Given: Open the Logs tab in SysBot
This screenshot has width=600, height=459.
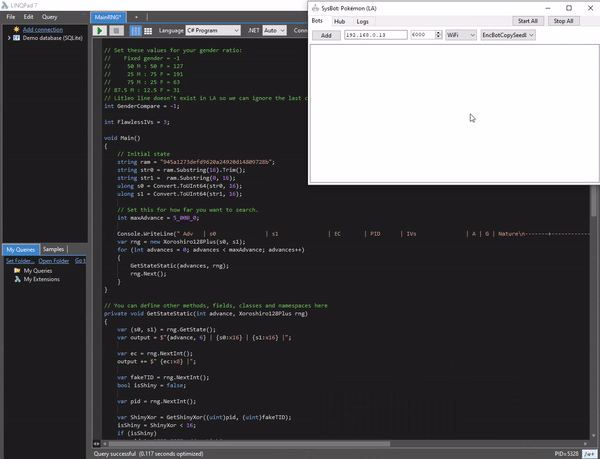Looking at the screenshot, I should click(362, 21).
